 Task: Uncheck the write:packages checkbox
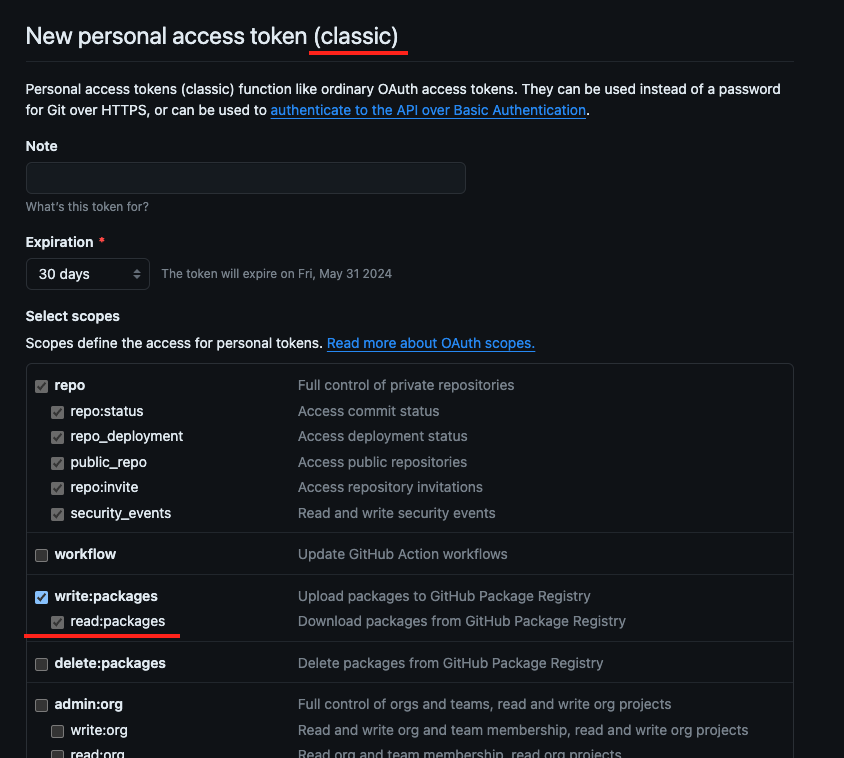click(41, 597)
